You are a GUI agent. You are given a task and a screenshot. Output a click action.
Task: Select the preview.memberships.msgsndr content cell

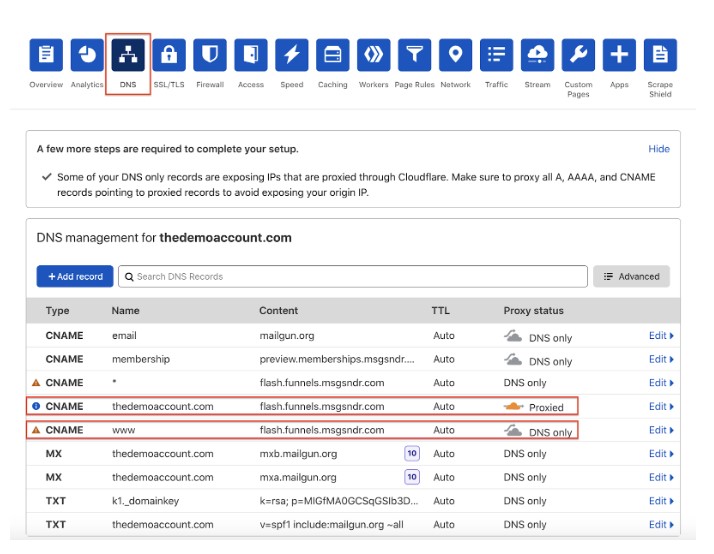[337, 359]
